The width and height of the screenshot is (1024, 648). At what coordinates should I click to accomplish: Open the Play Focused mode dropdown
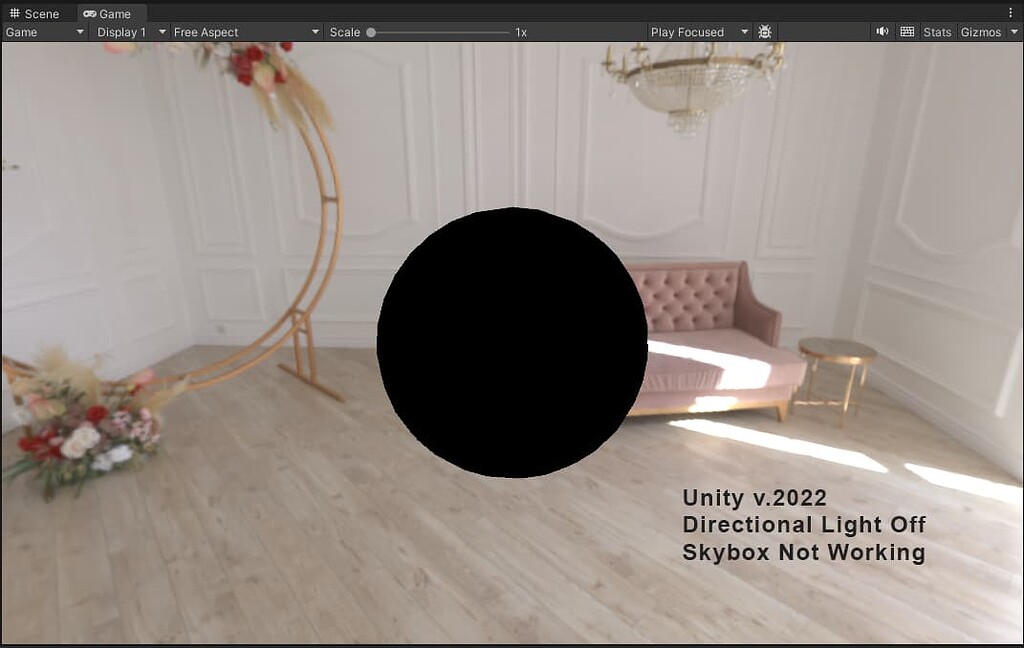697,31
